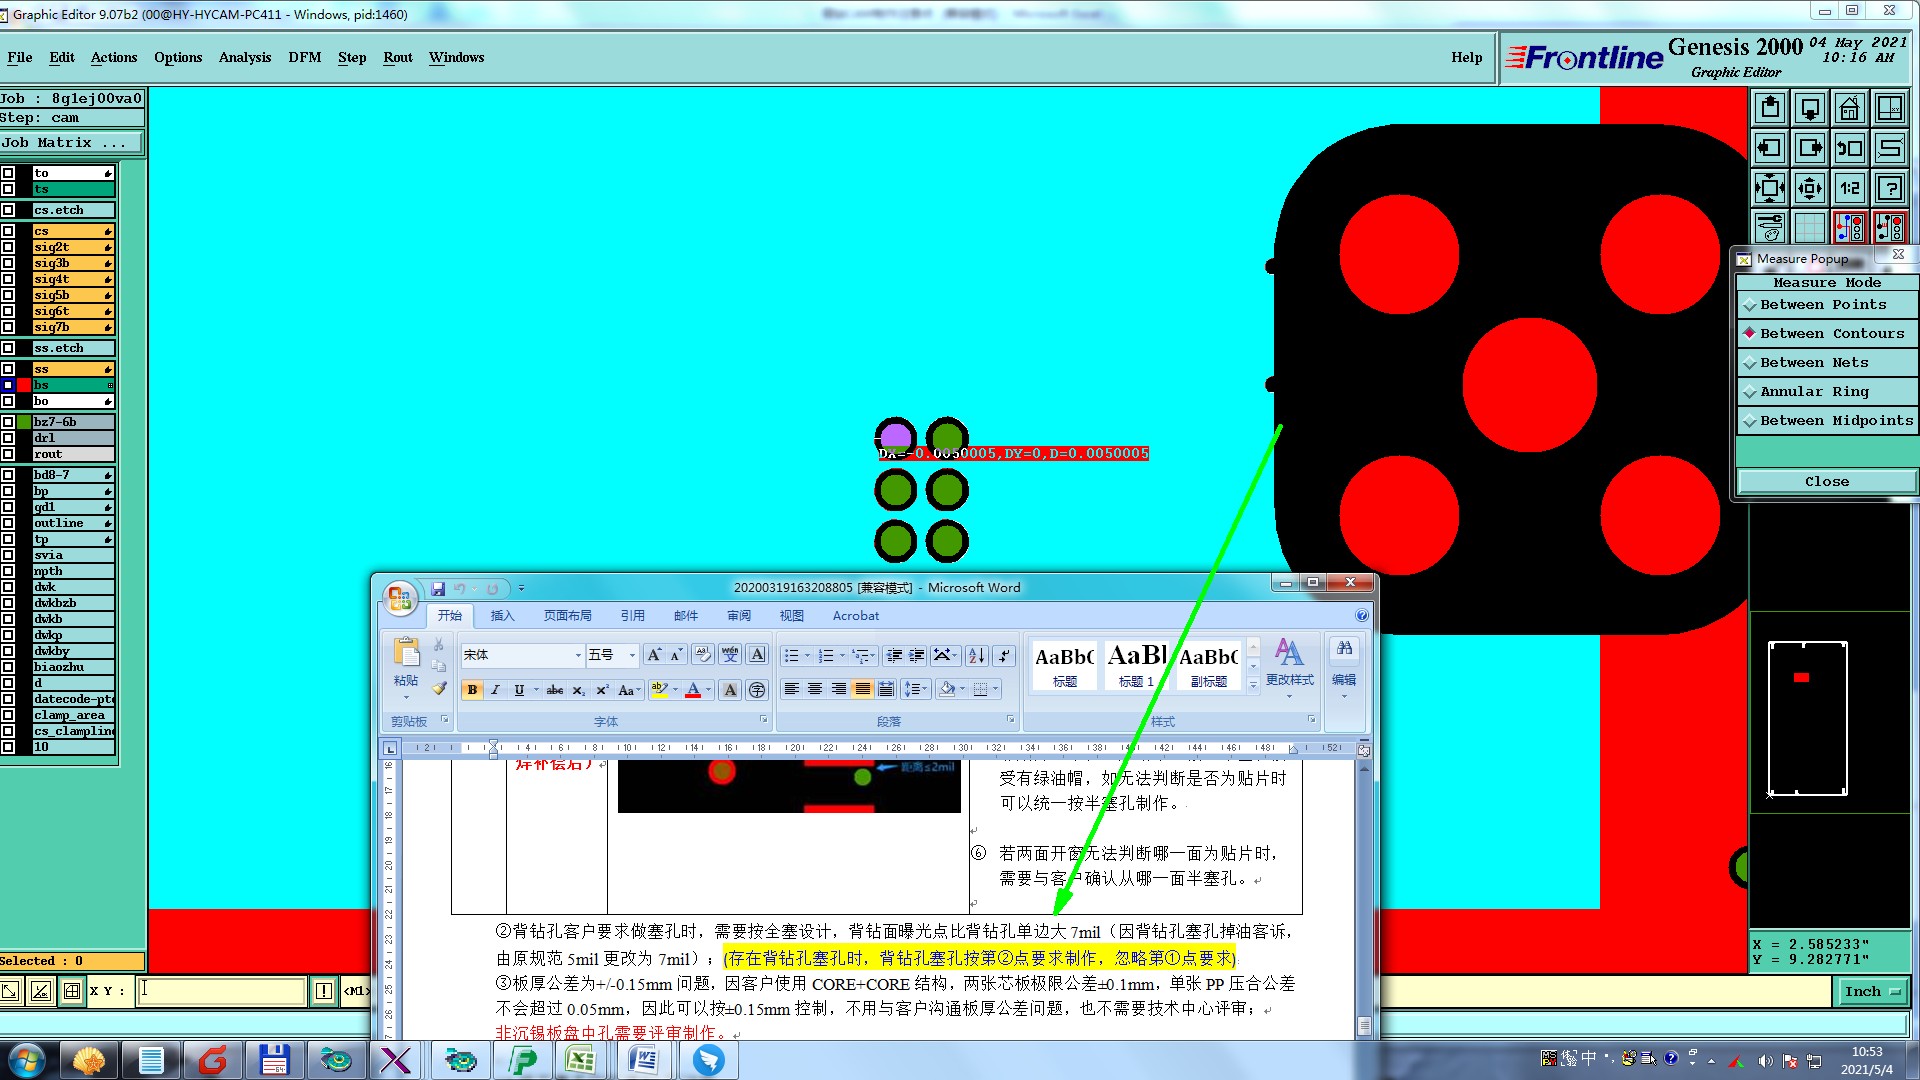The image size is (1920, 1080).
Task: Click the pan left icon
Action: [x=1769, y=148]
